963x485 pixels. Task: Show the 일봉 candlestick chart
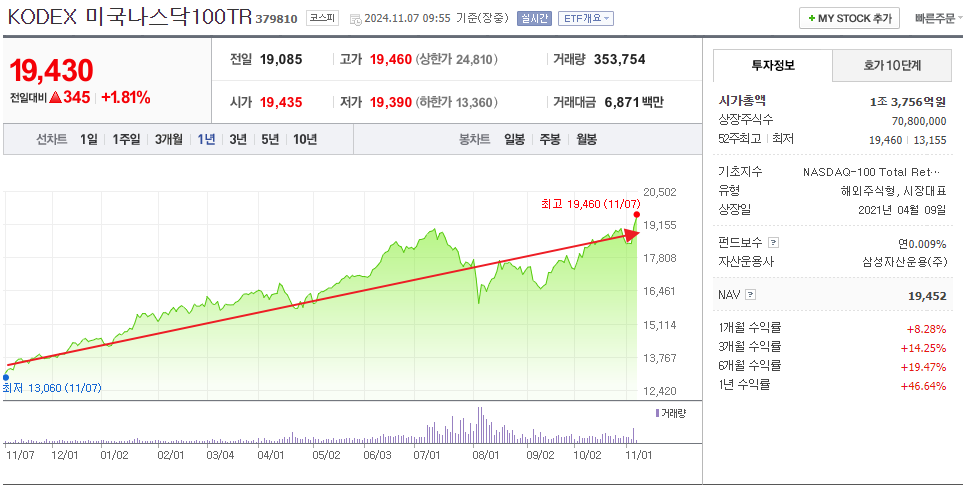(x=514, y=139)
